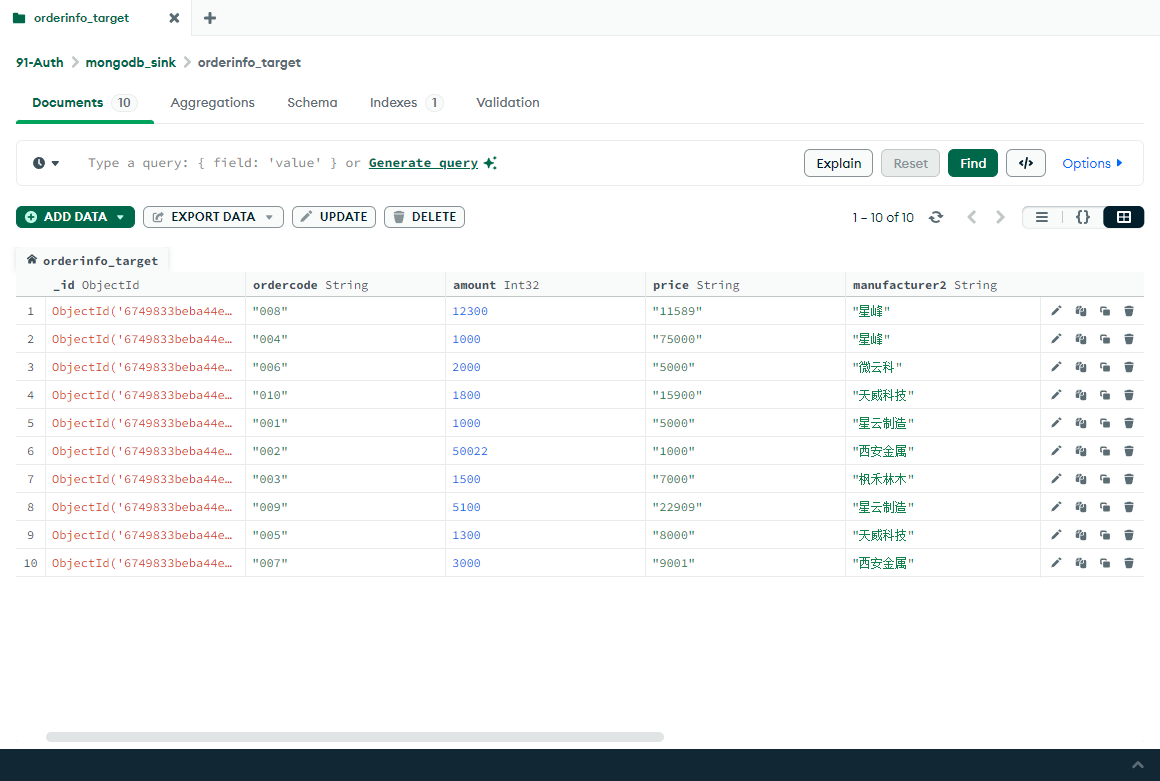Open the ADD DATA dropdown
The width and height of the screenshot is (1160, 781).
coord(75,217)
